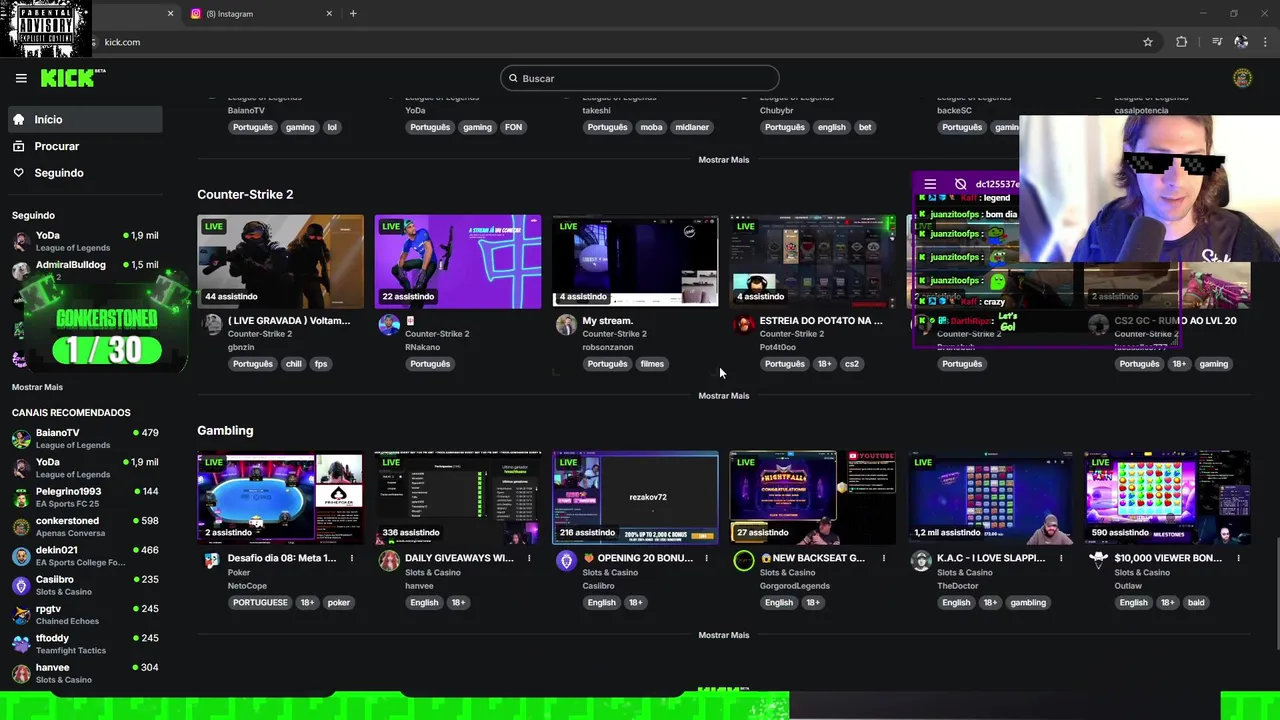1280x720 pixels.
Task: Select poker tag on NetoCope stream
Action: click(x=338, y=603)
